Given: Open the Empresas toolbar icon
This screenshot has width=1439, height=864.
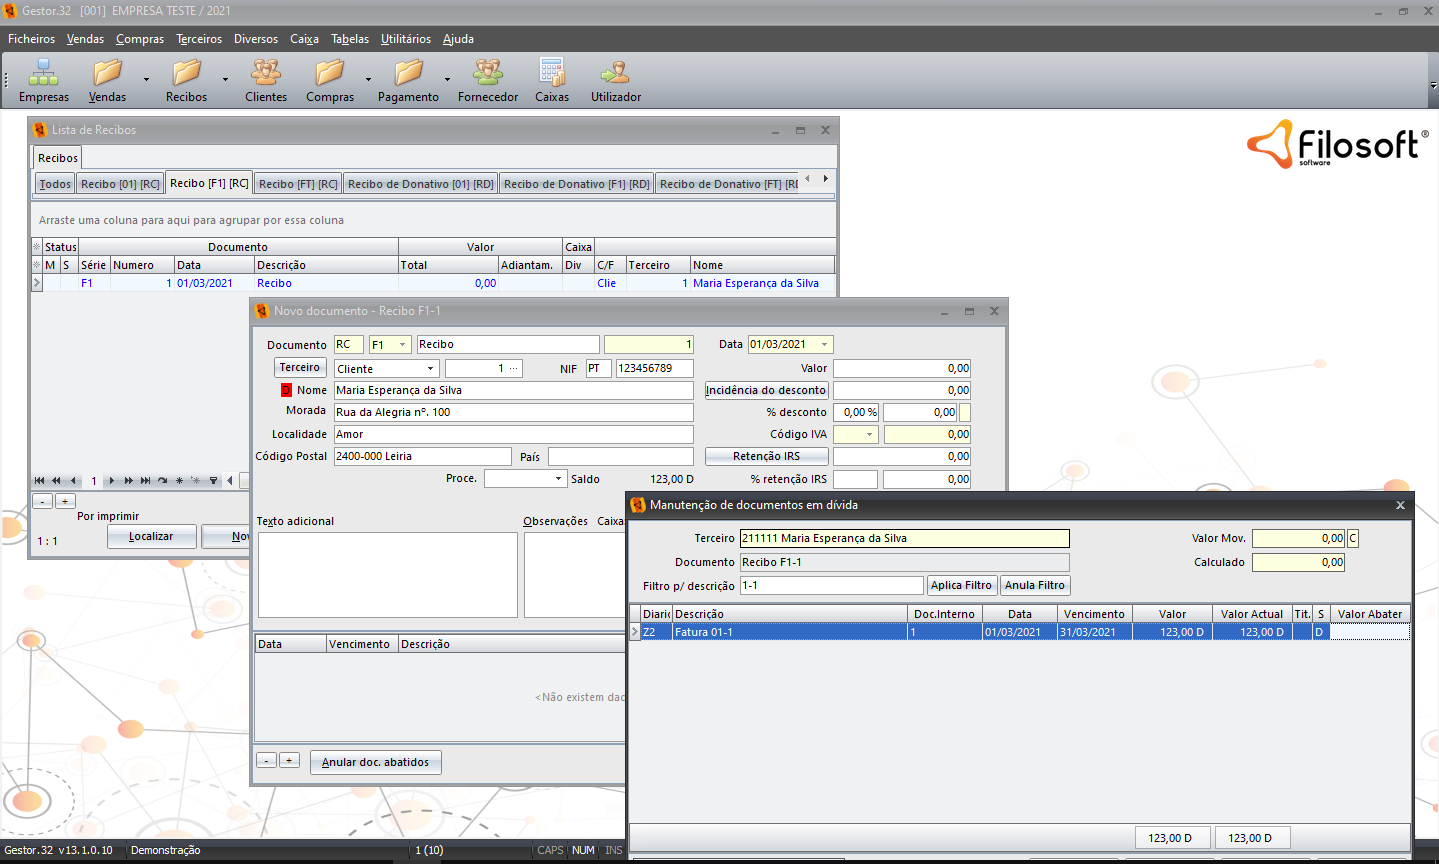Looking at the screenshot, I should click(43, 74).
